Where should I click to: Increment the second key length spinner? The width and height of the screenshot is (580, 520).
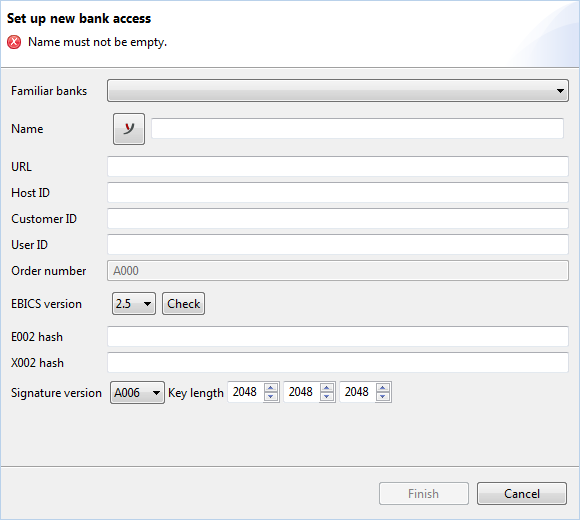point(327,388)
